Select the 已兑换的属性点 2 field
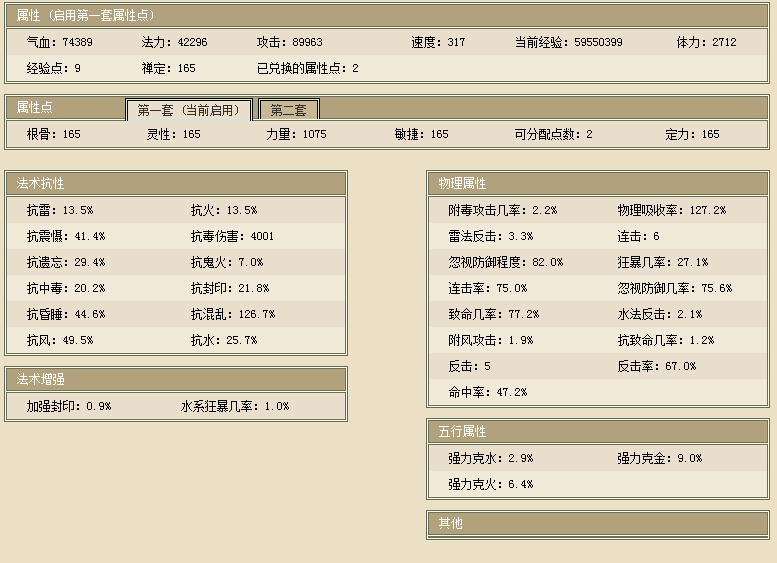Screen dimensions: 777x563 coord(307,69)
